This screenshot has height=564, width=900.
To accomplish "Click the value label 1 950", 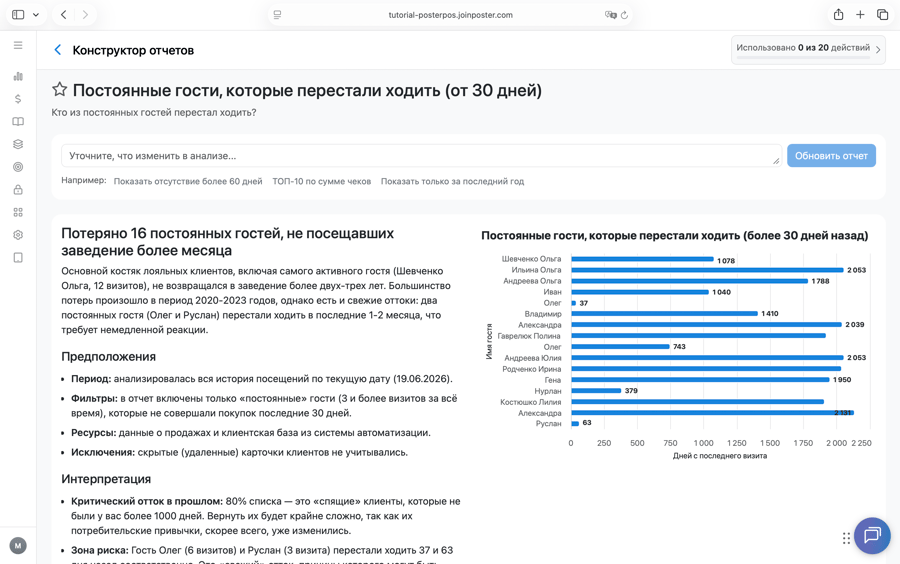I will click(842, 380).
